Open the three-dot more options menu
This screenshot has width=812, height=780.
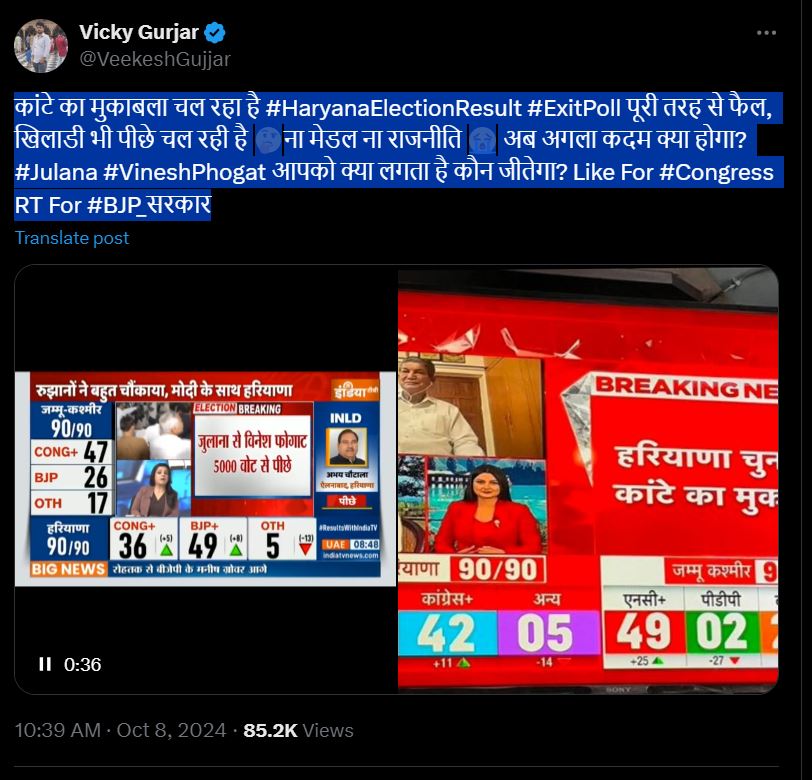click(x=766, y=33)
